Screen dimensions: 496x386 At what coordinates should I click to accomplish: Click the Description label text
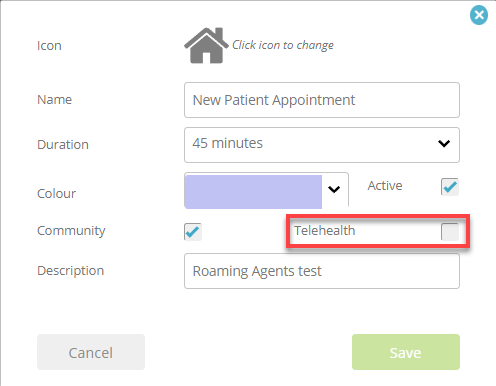point(70,271)
